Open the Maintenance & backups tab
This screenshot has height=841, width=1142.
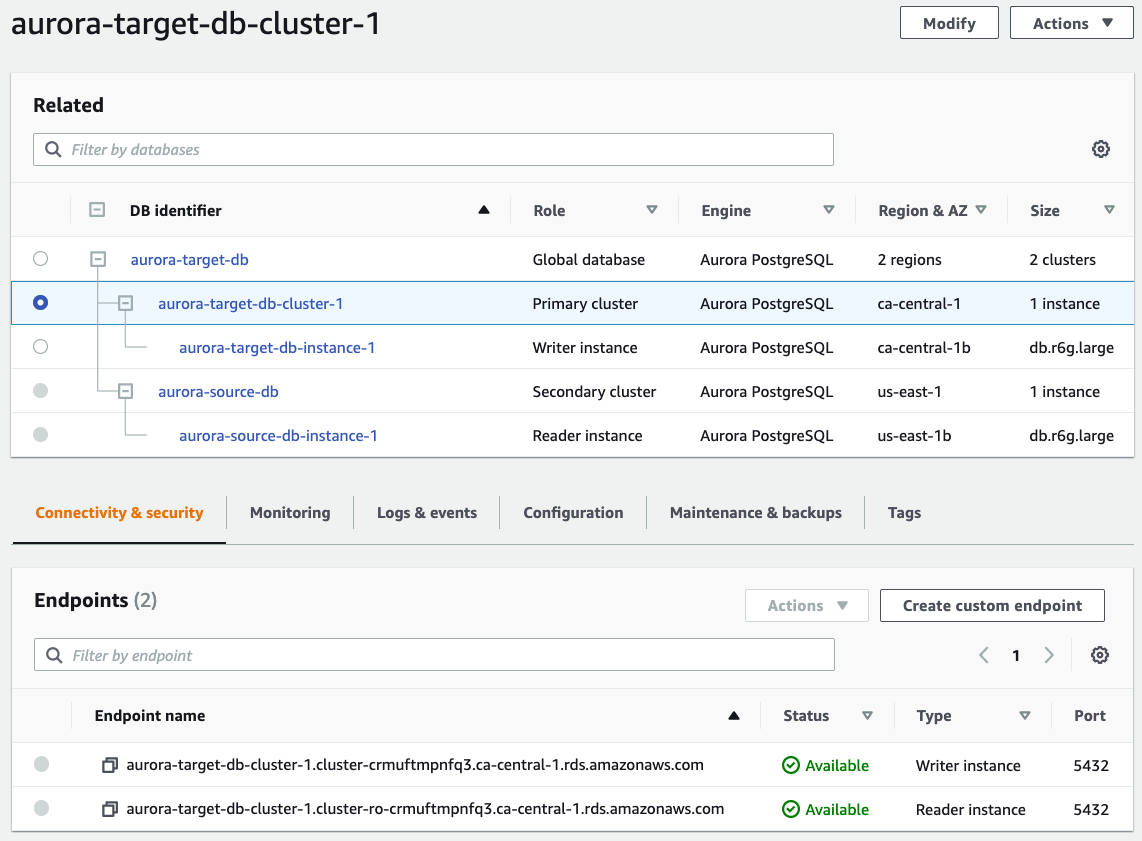[755, 513]
